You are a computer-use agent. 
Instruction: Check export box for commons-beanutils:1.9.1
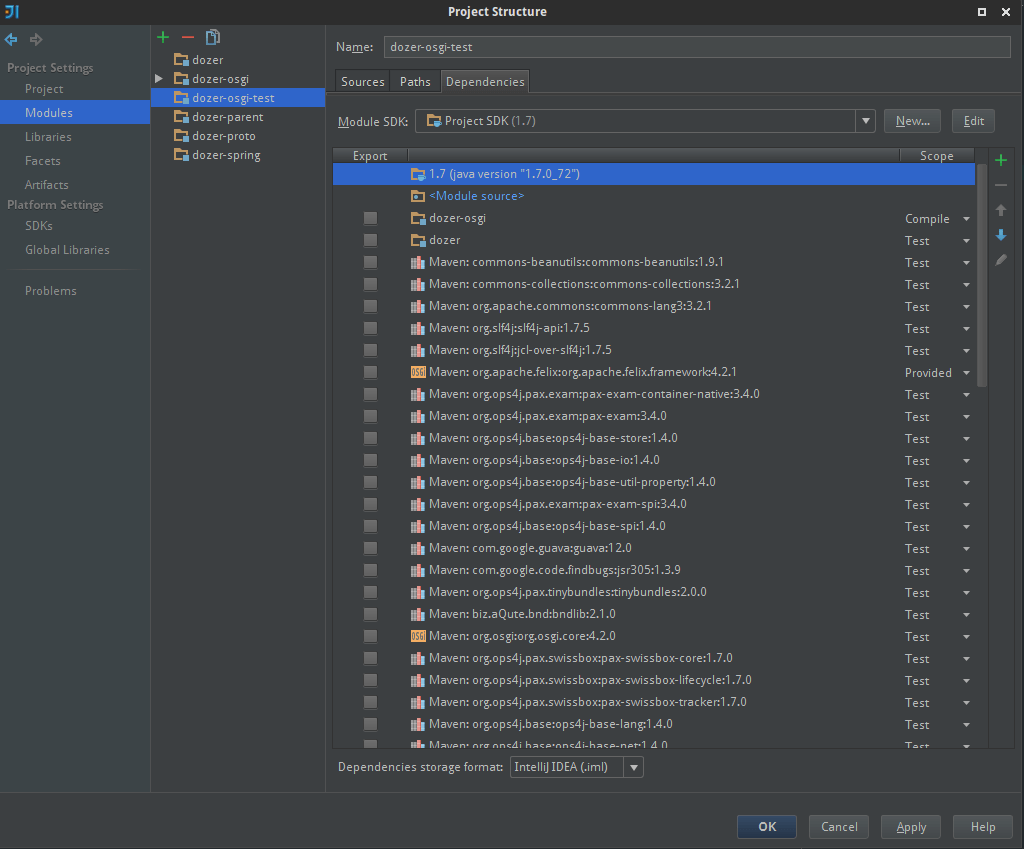[370, 262]
